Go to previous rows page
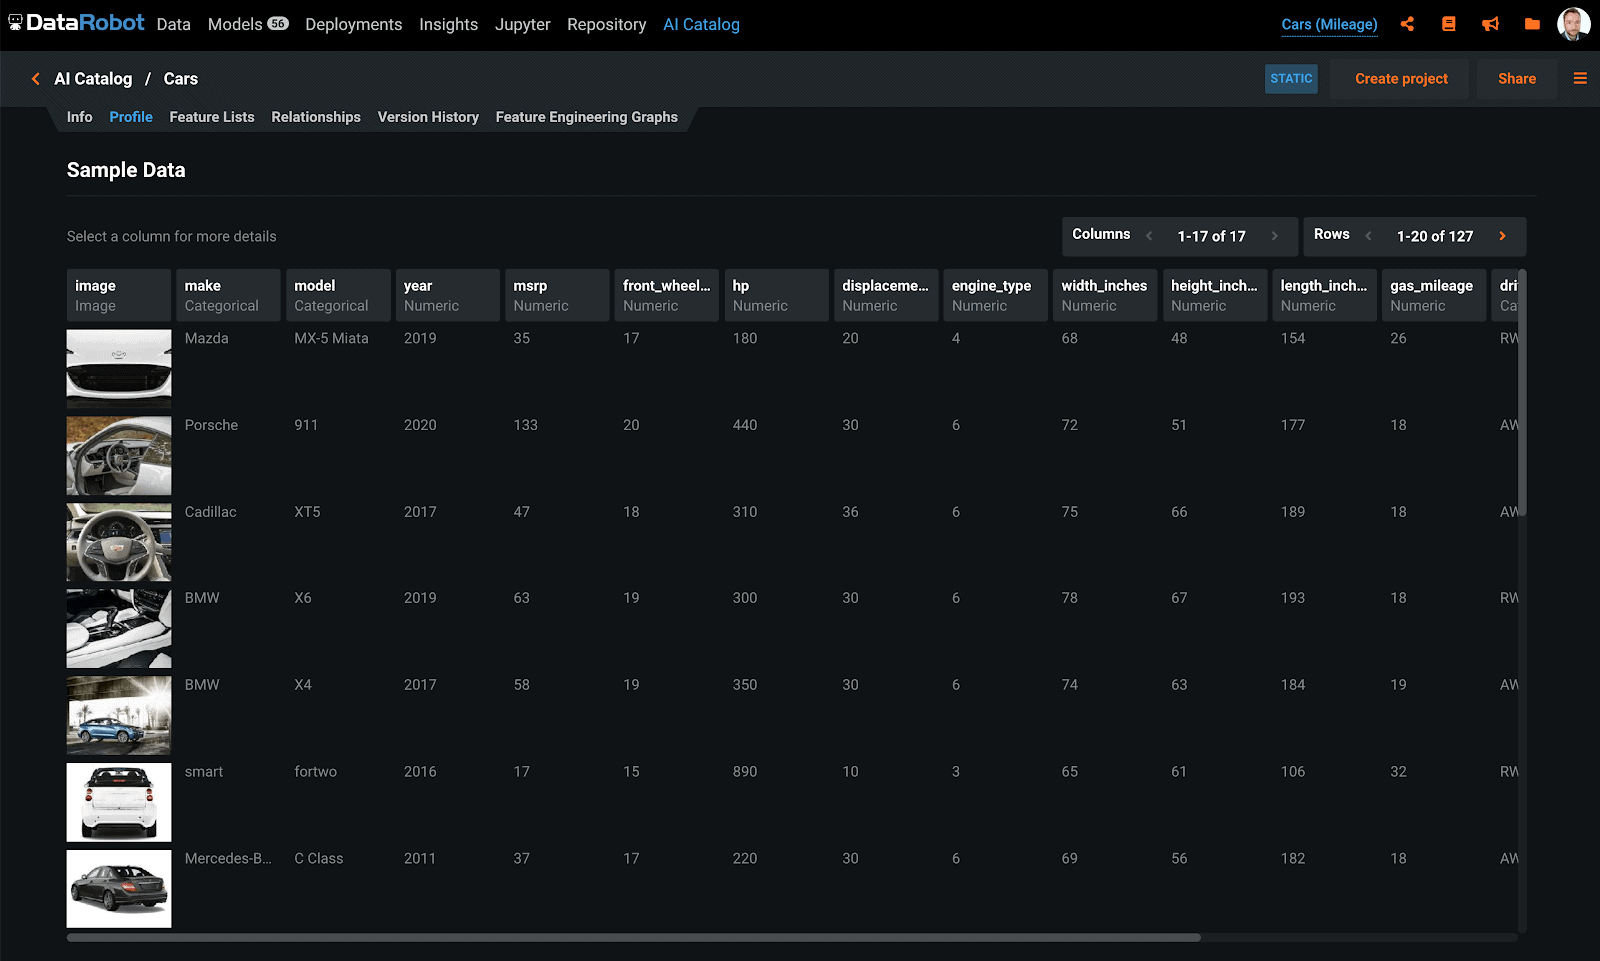 coord(1368,236)
